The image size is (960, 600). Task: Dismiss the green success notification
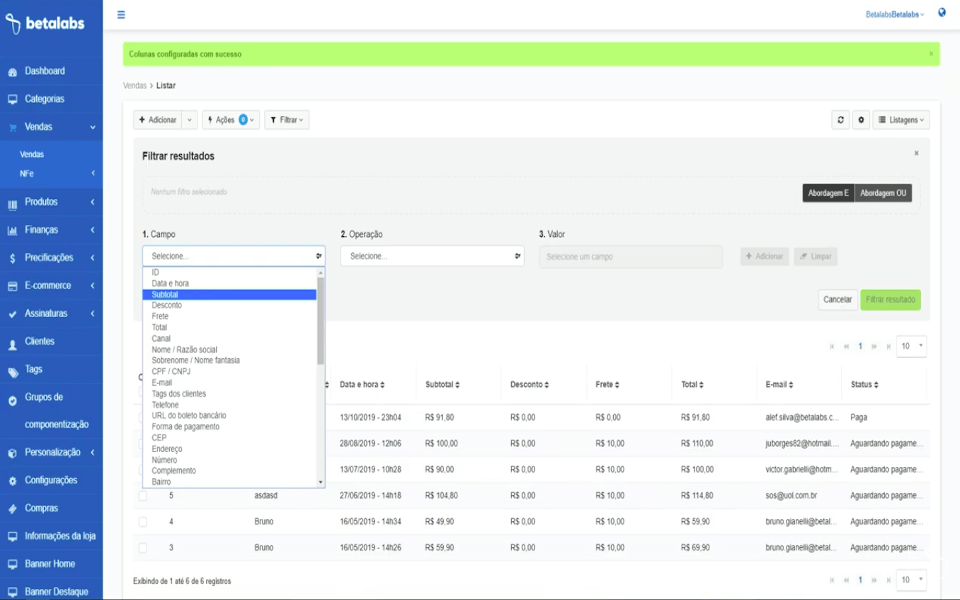tap(931, 54)
